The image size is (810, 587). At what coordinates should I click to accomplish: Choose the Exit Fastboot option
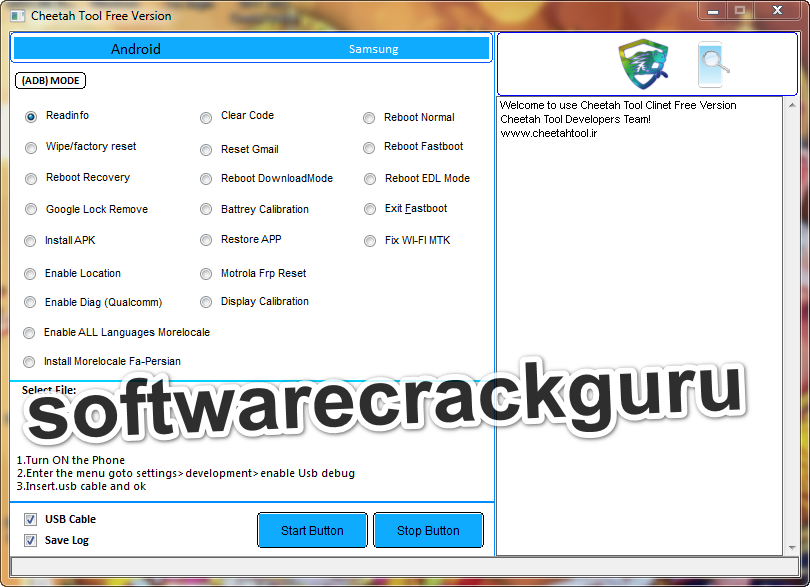(370, 209)
